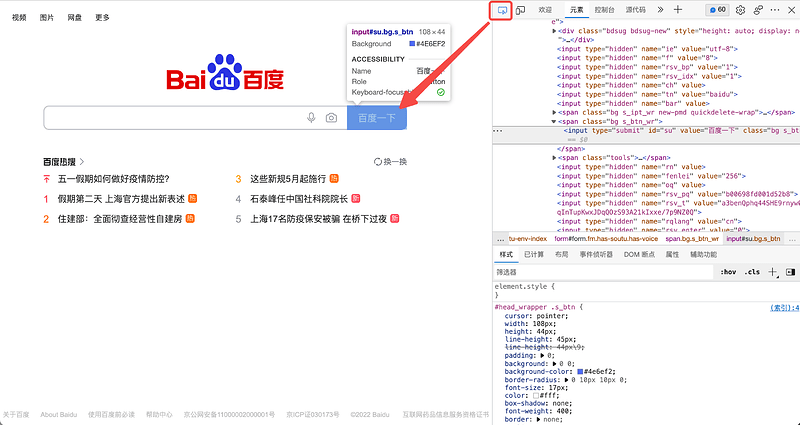
Task: Select the 已计算 sub-tab
Action: [x=534, y=255]
